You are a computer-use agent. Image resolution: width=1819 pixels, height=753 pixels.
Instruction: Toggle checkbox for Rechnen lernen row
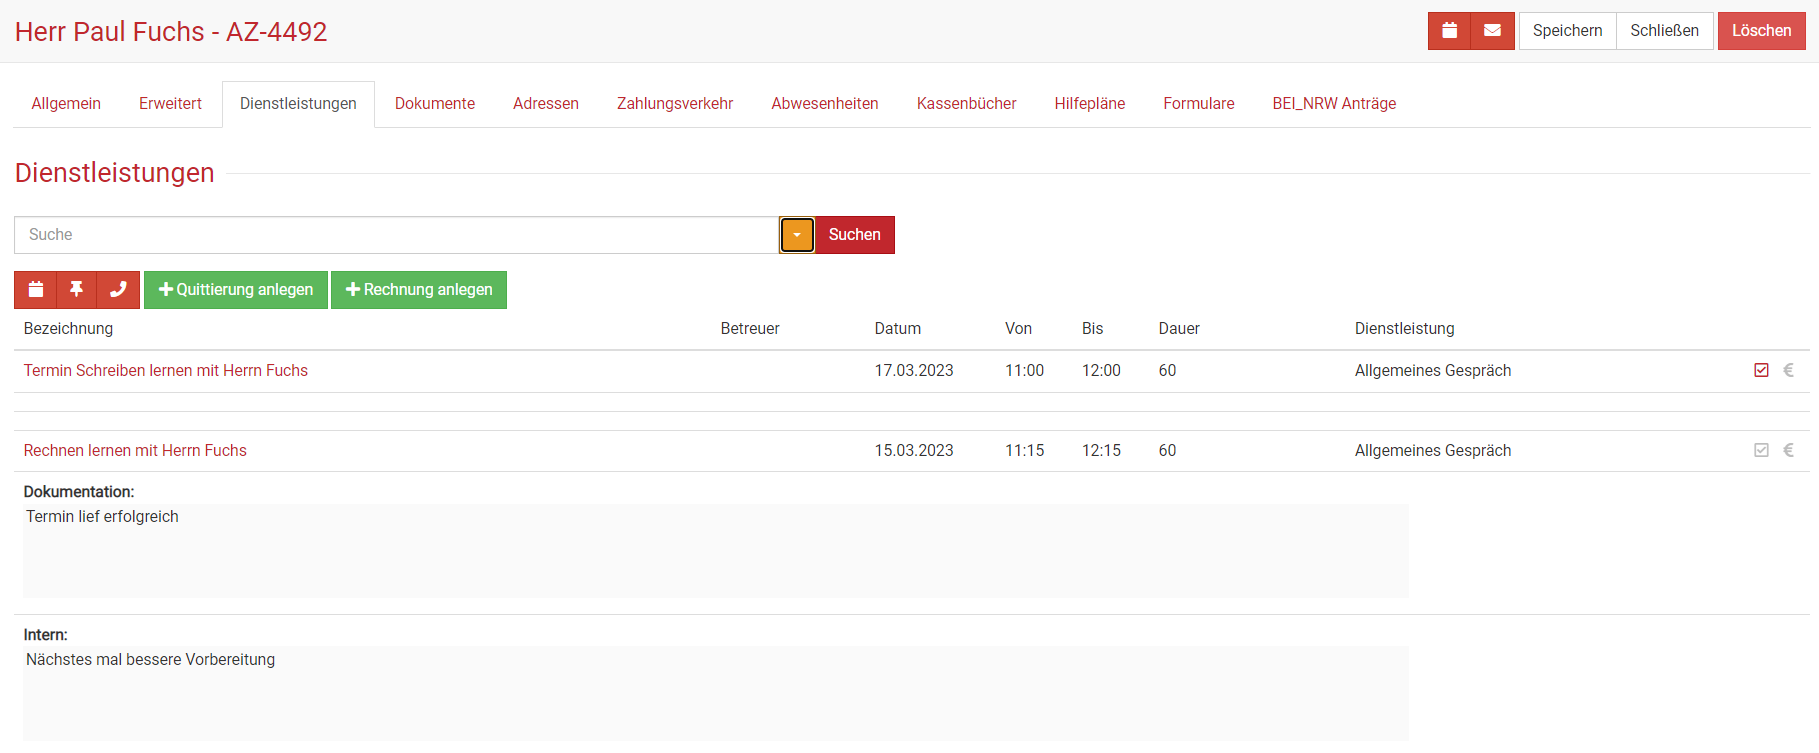click(x=1761, y=451)
